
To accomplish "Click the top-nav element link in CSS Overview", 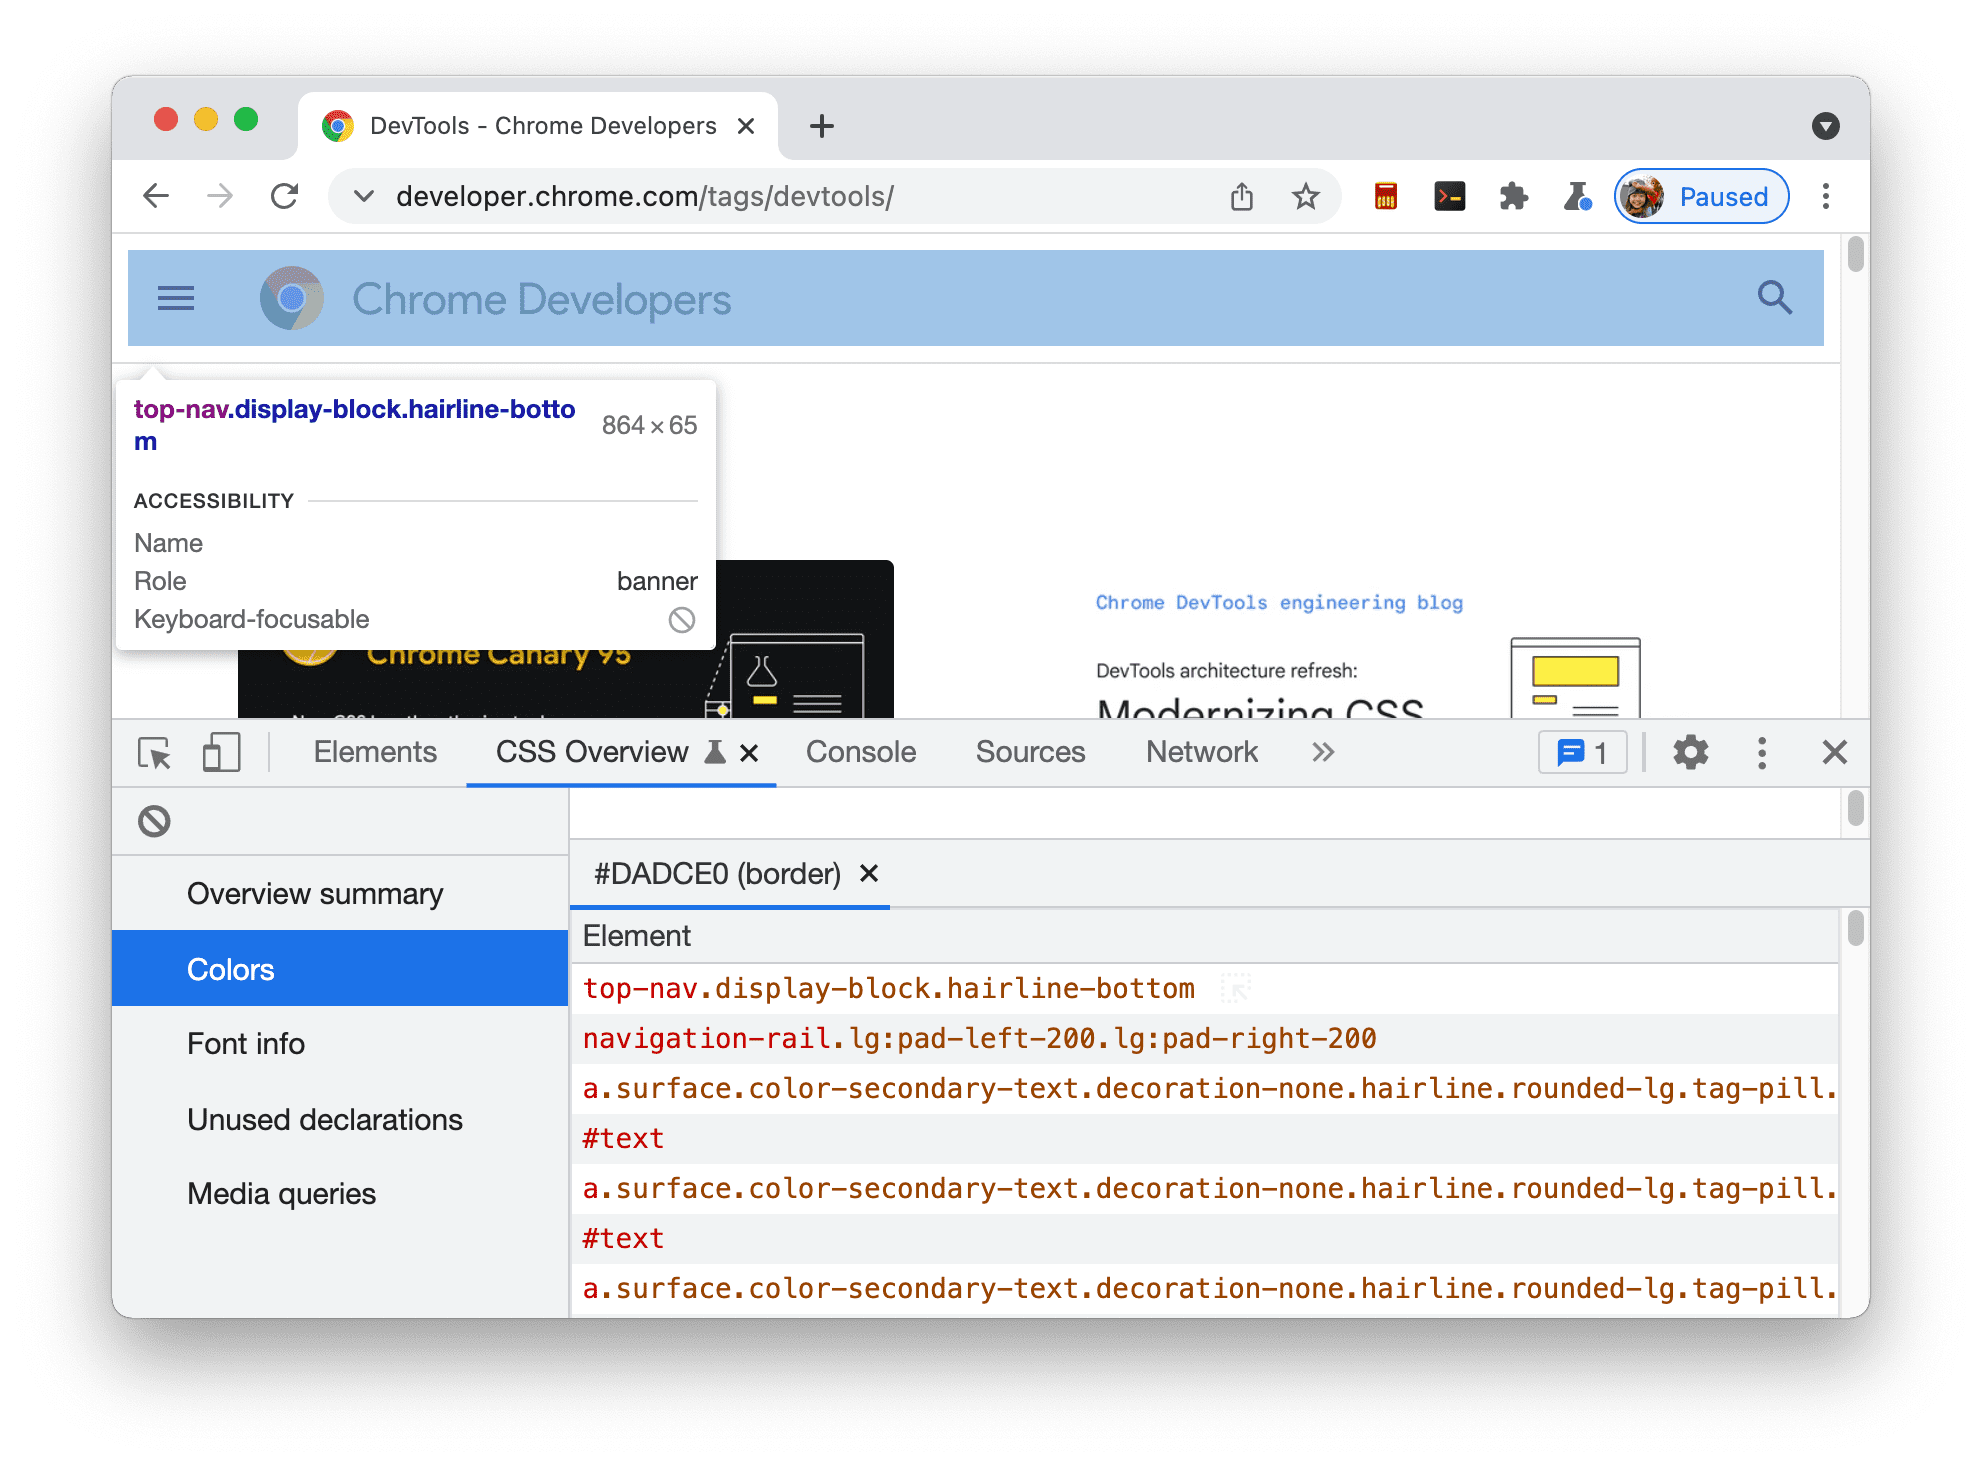I will 896,987.
